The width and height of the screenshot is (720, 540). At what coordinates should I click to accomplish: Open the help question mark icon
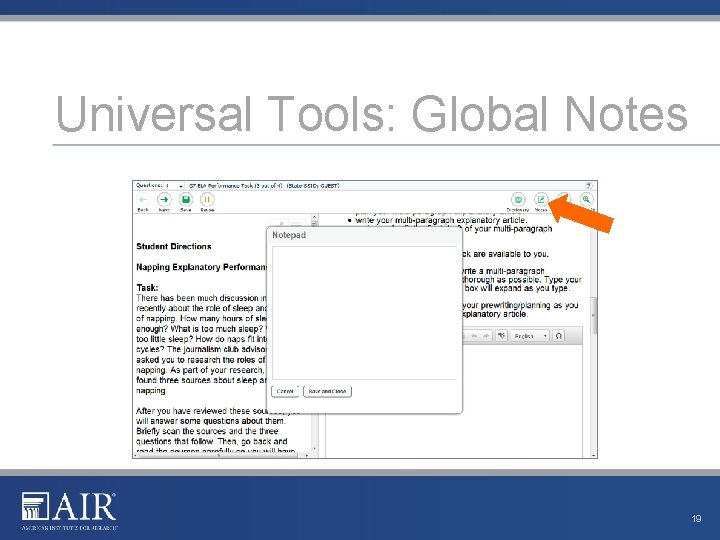tap(589, 186)
